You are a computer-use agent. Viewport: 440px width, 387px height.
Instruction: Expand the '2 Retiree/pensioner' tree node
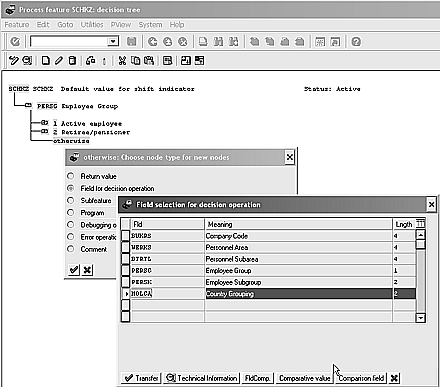[x=45, y=132]
